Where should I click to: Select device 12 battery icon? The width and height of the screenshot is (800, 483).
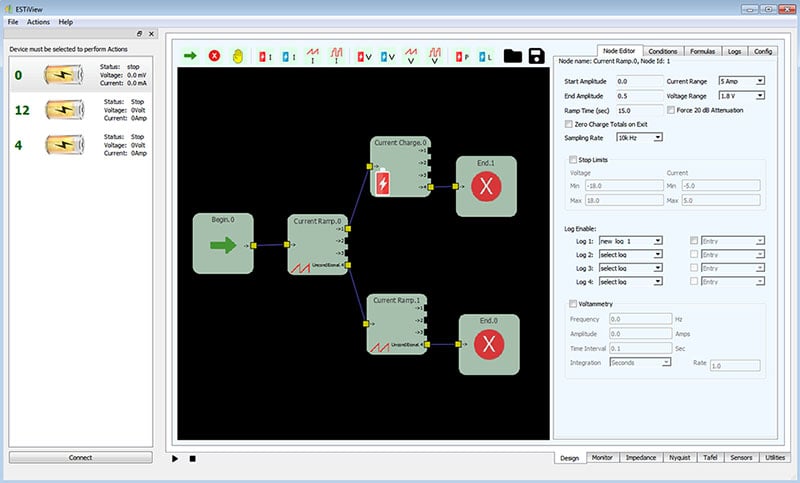(x=64, y=110)
